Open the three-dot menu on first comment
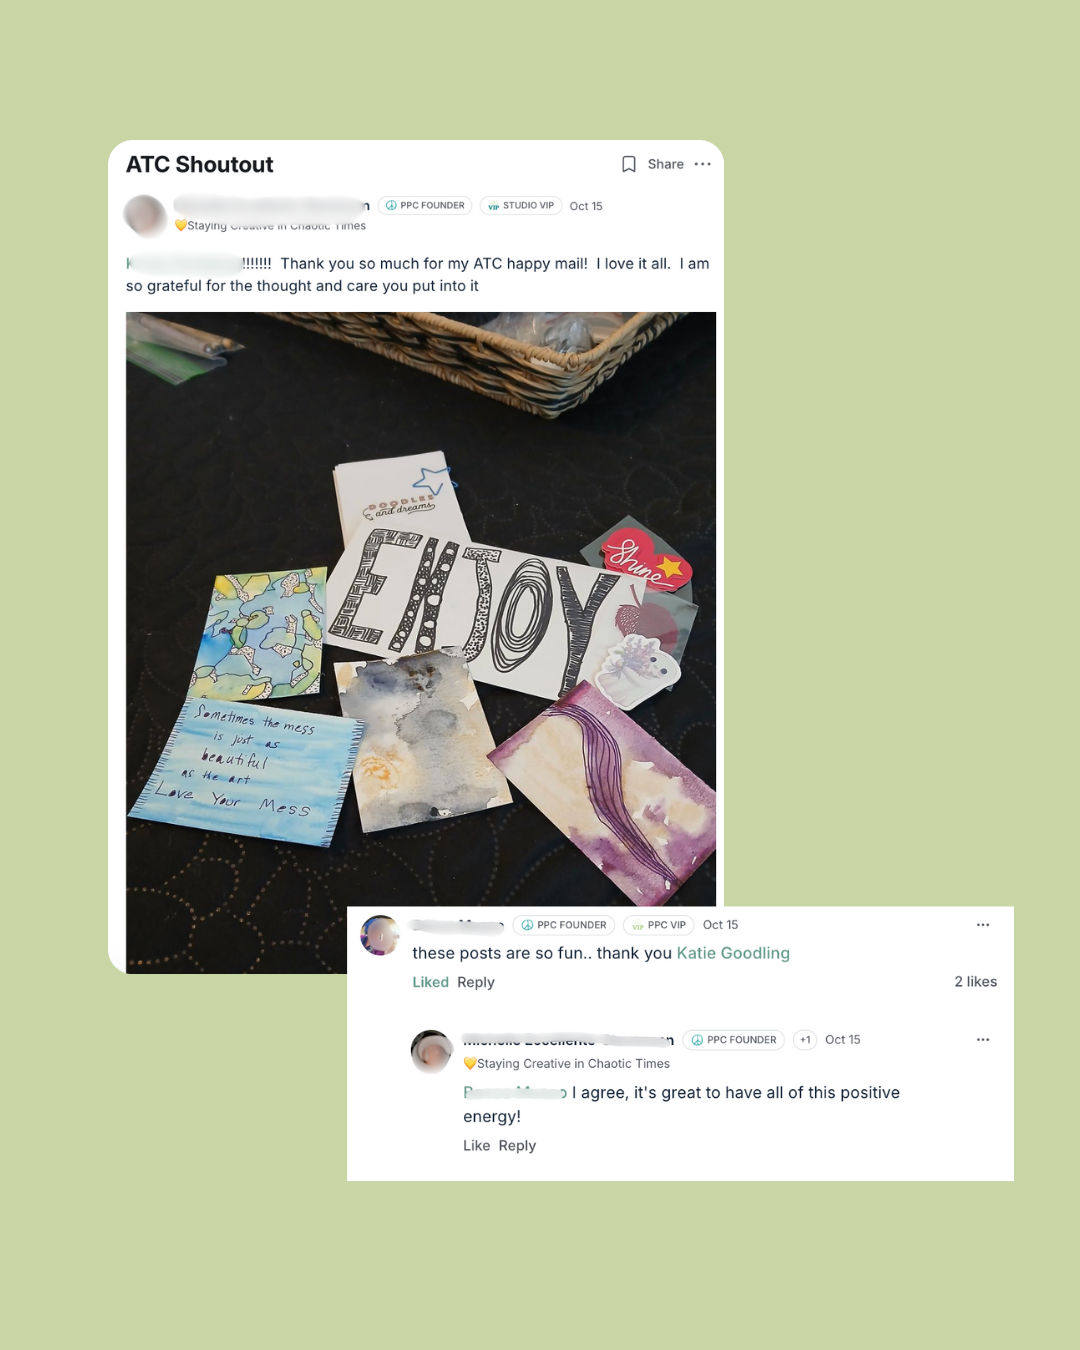 pyautogui.click(x=983, y=925)
